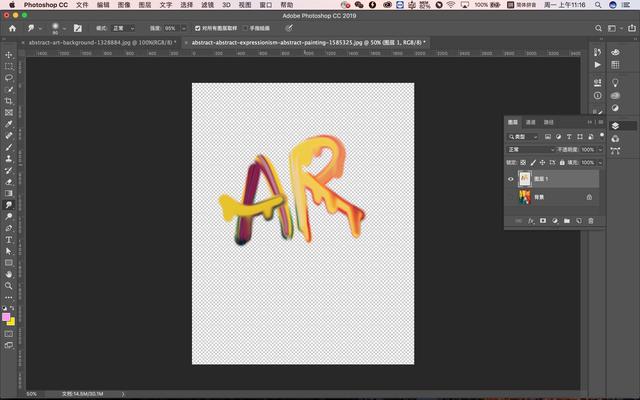Screen dimensions: 640x400
Task: Add a layer mask from Layers panel
Action: click(x=543, y=221)
